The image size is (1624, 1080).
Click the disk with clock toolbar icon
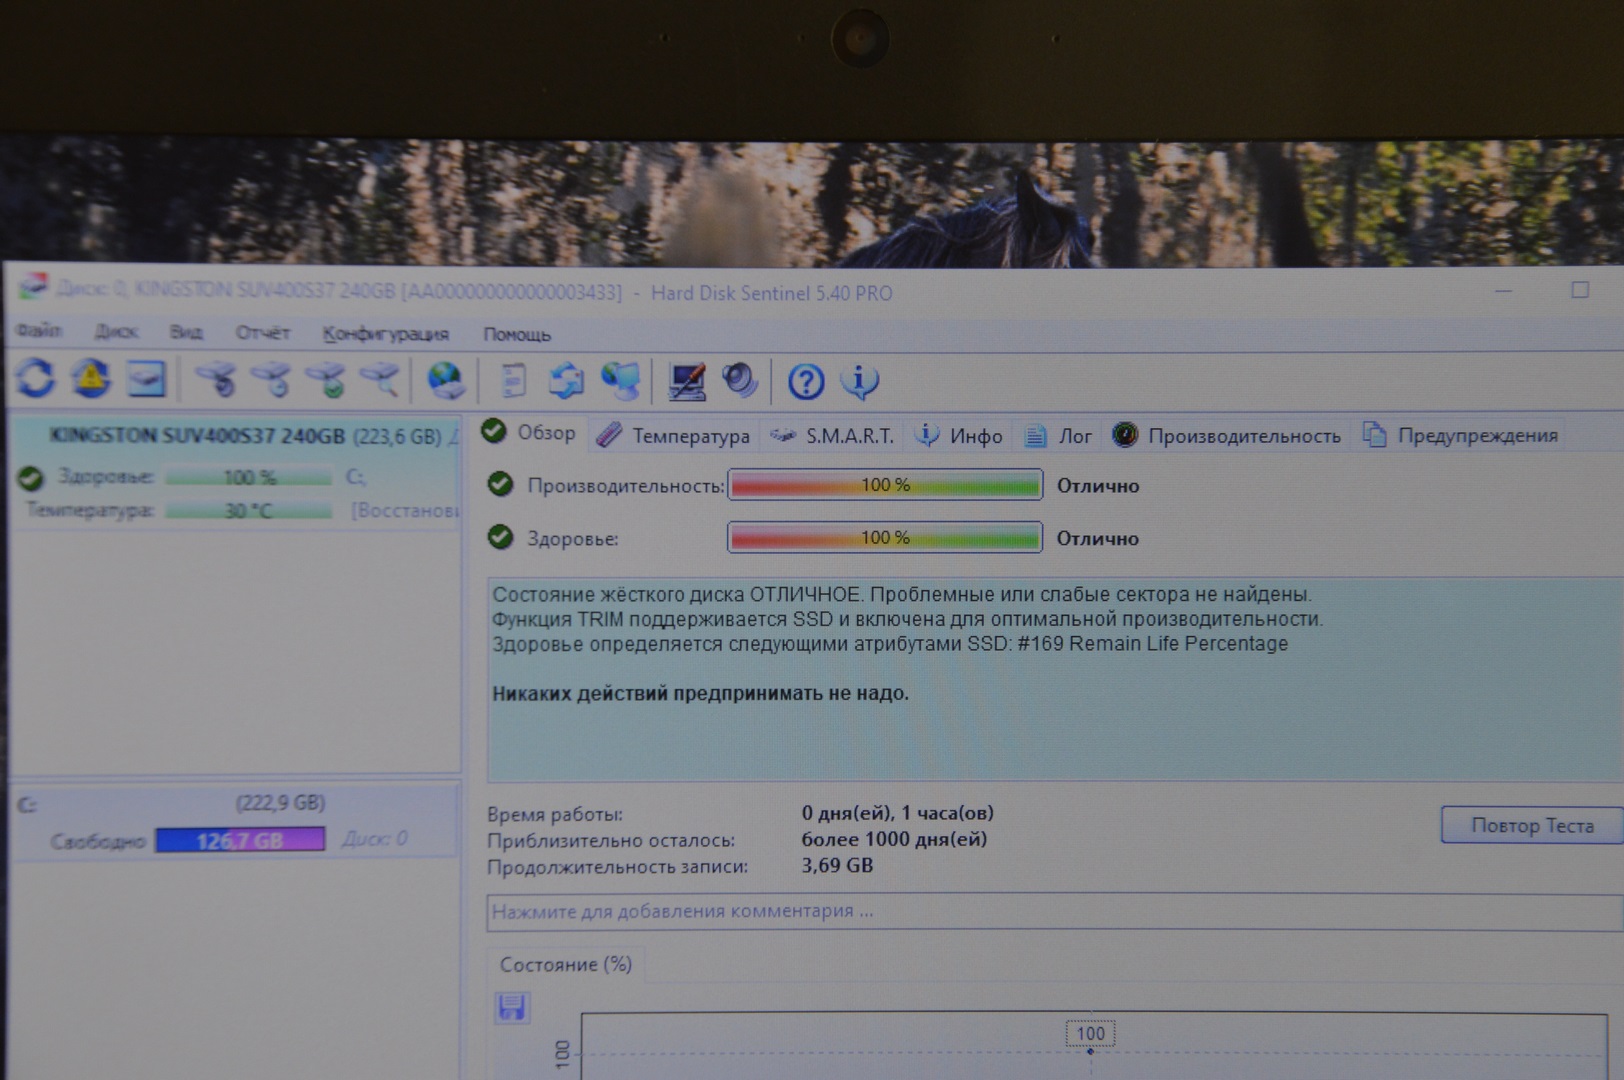point(271,380)
